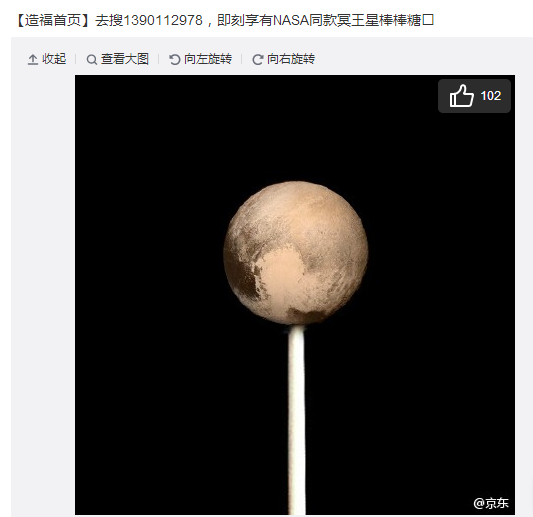Select the number 1390112978 in post text
This screenshot has width=533, height=517.
(x=162, y=20)
